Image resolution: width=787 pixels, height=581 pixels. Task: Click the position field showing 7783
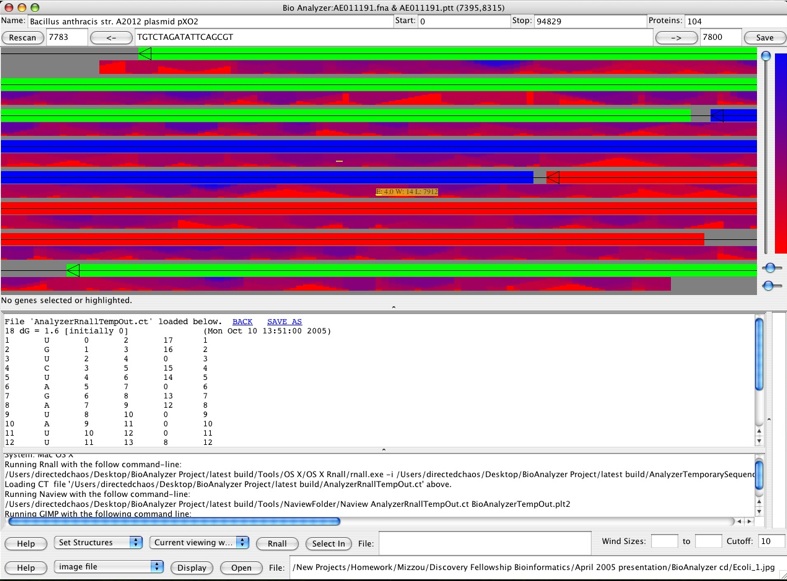click(x=66, y=37)
